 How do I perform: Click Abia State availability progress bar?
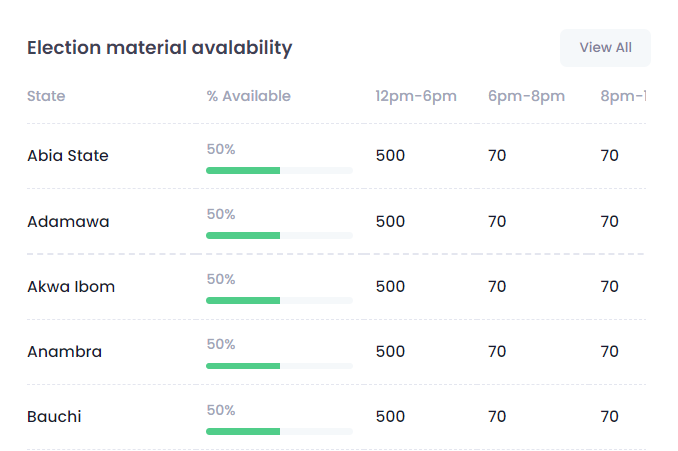(279, 171)
